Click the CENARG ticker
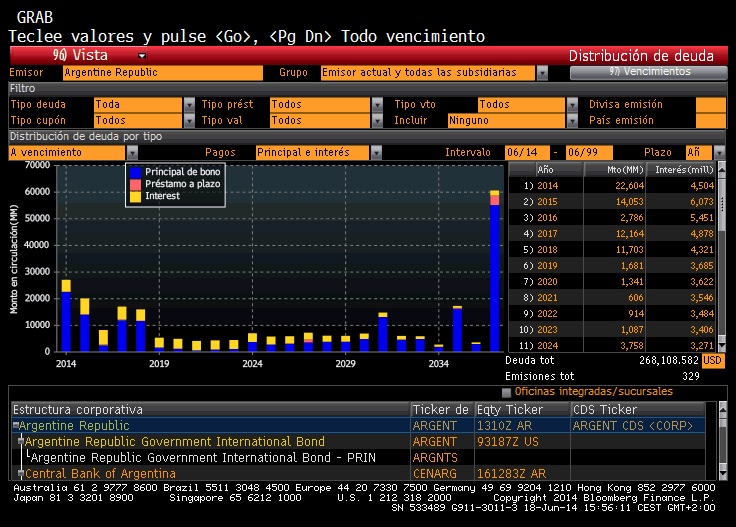The height and width of the screenshot is (527, 736). pyautogui.click(x=435, y=474)
